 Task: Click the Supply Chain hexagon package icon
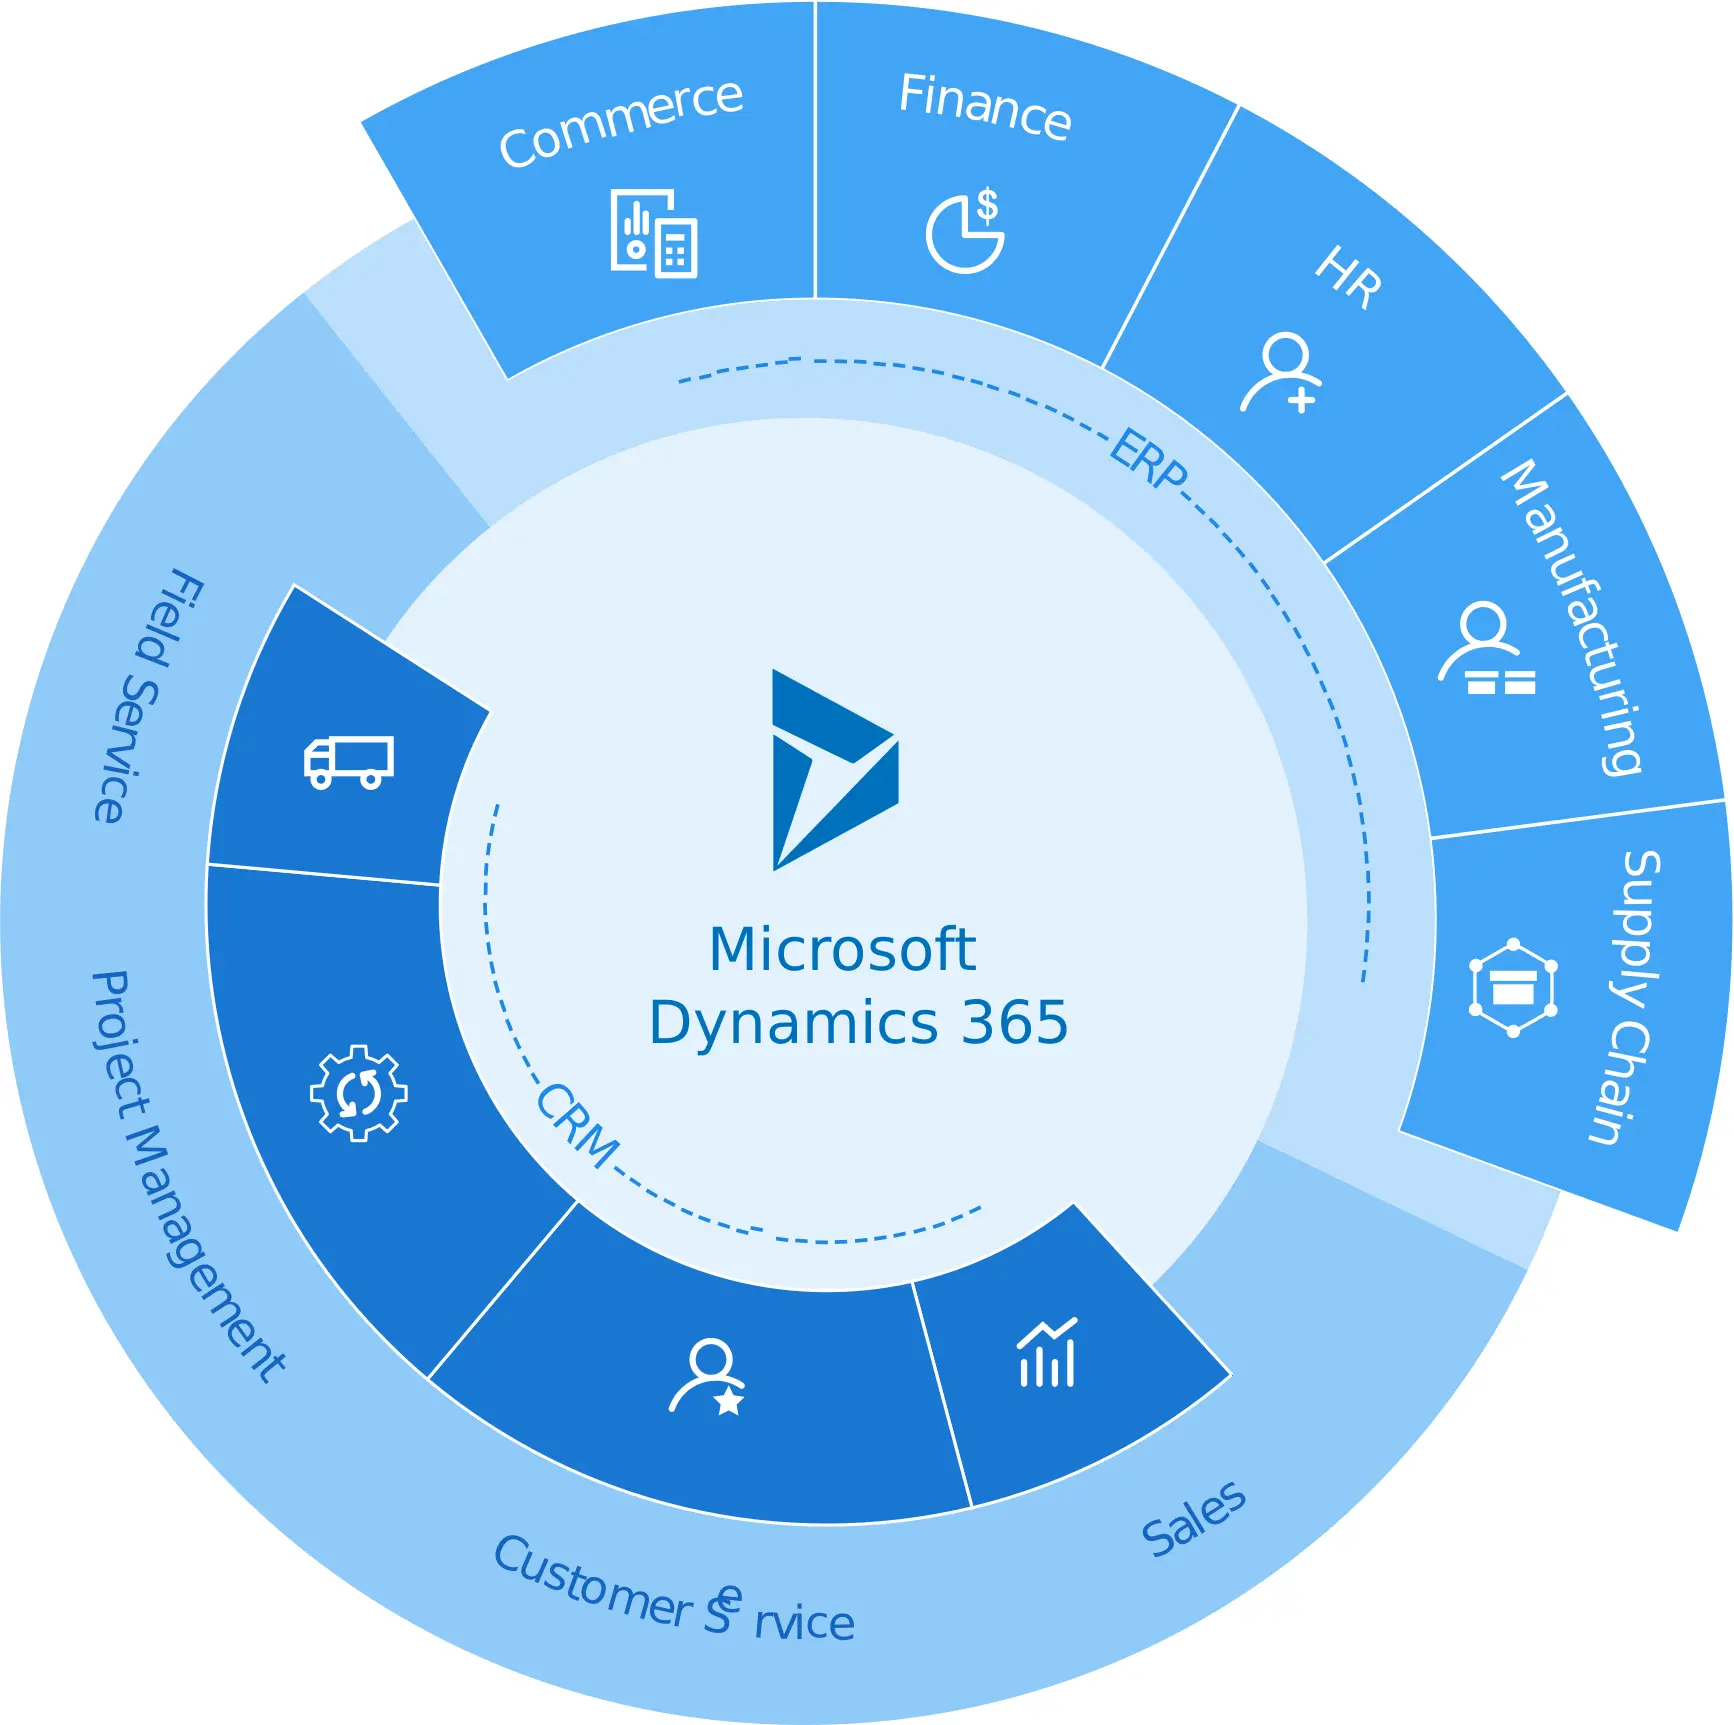[x=1513, y=988]
